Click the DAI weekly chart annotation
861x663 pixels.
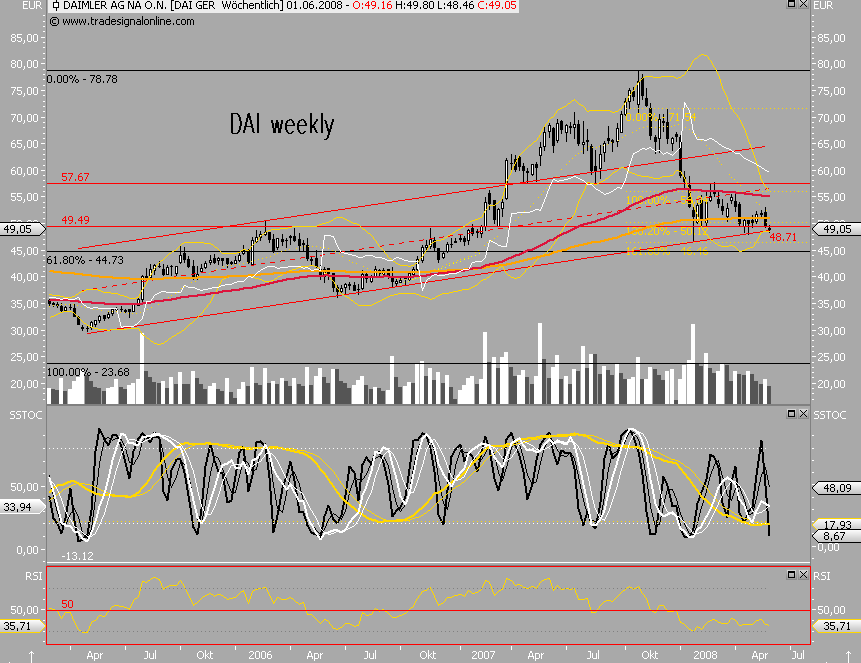click(281, 125)
